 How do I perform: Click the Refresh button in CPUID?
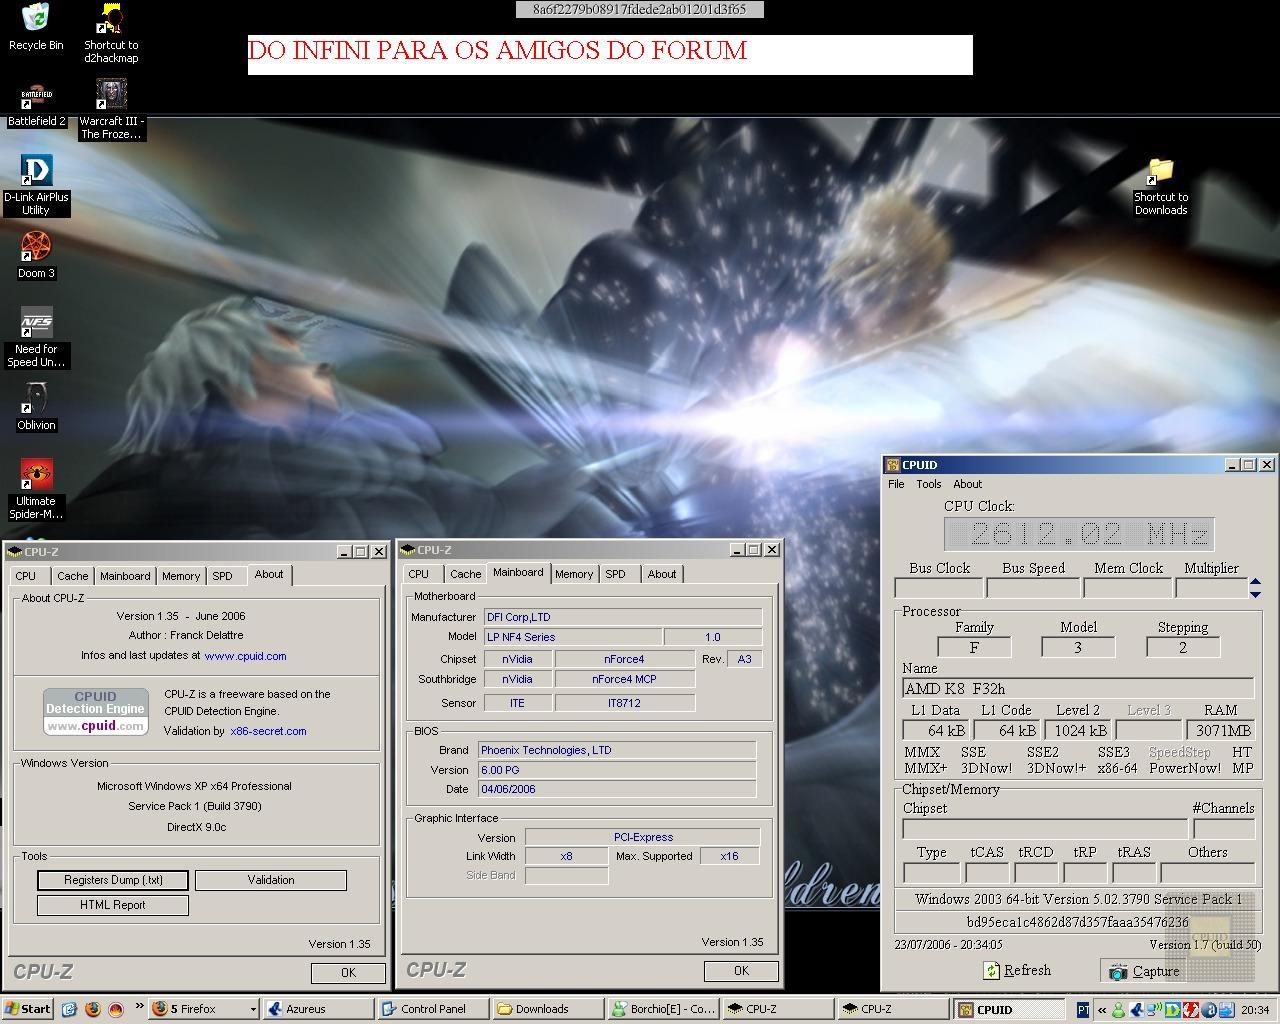pyautogui.click(x=1018, y=971)
